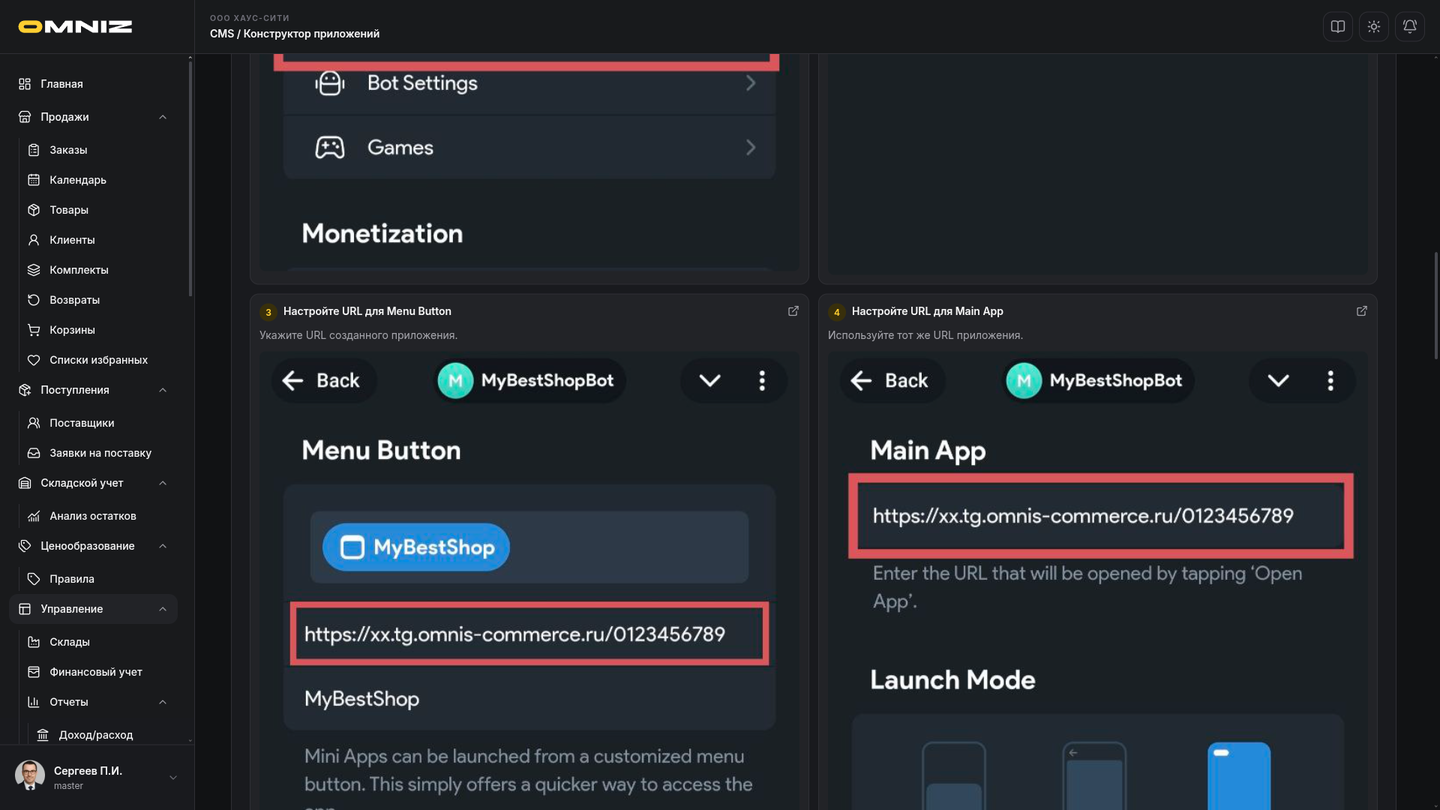The image size is (1440, 810).
Task: Click the Анализ остатков chart icon
Action: click(34, 516)
